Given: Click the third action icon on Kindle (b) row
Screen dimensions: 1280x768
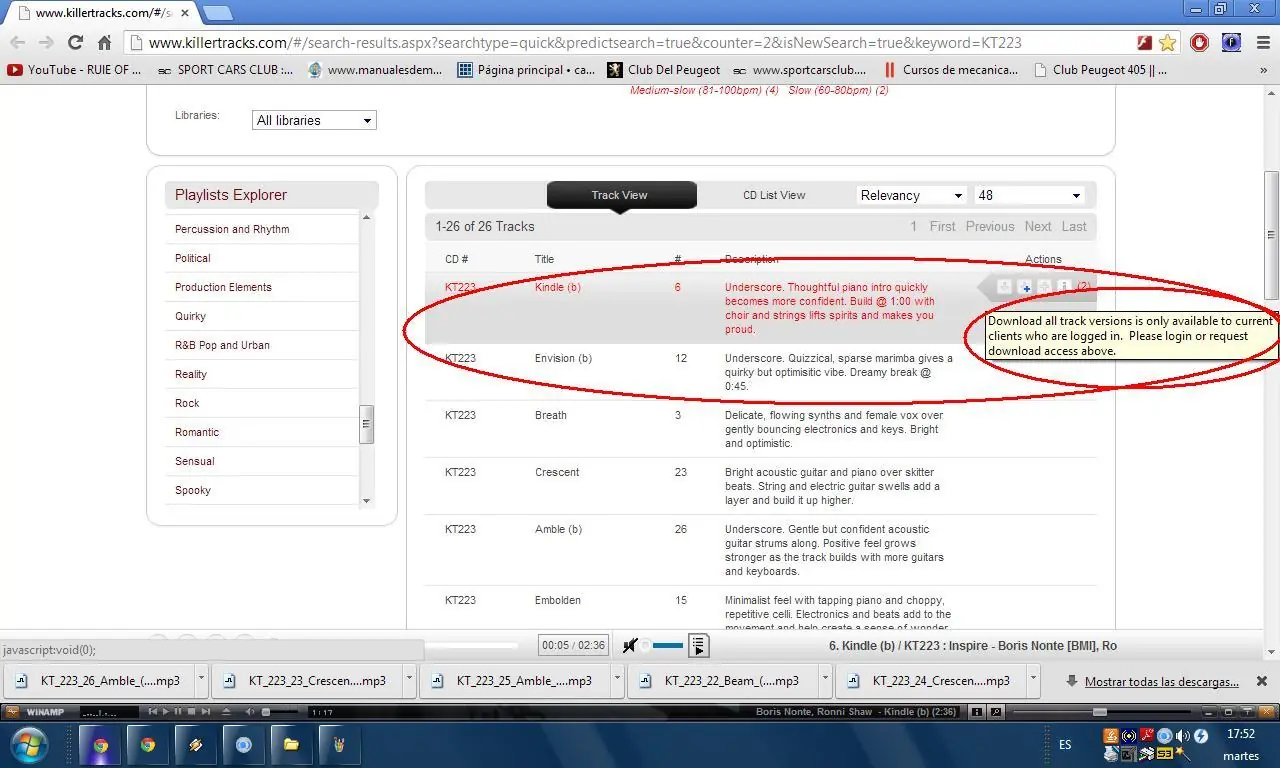Looking at the screenshot, I should [x=1045, y=287].
